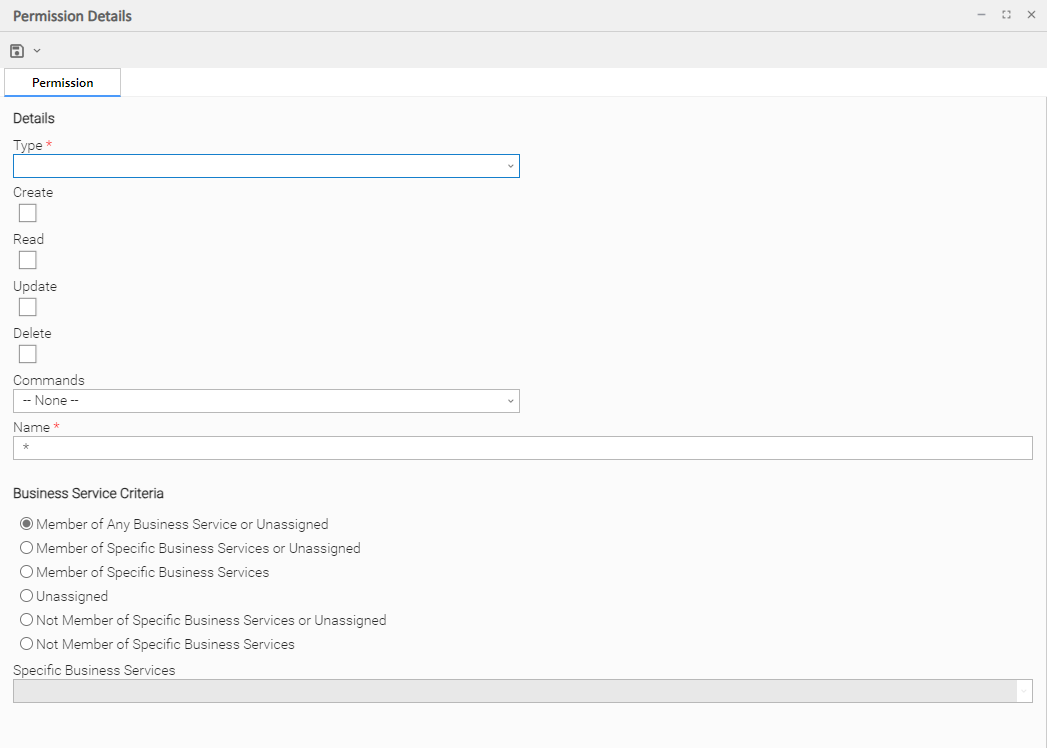This screenshot has height=748, width=1047.
Task: Close the Permission Details window
Action: coord(1031,15)
